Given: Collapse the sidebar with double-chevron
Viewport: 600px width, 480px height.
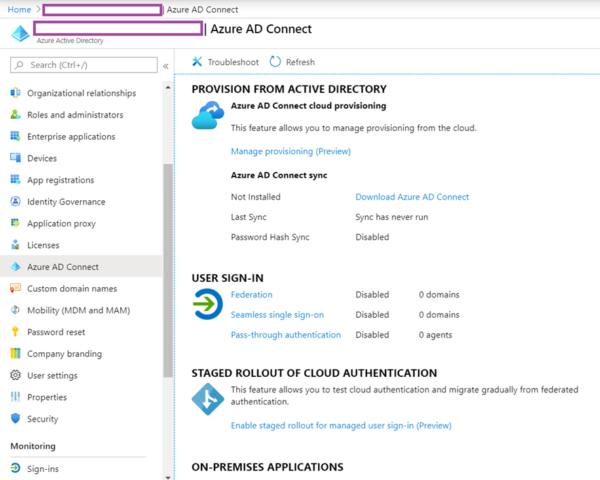Looking at the screenshot, I should [166, 66].
